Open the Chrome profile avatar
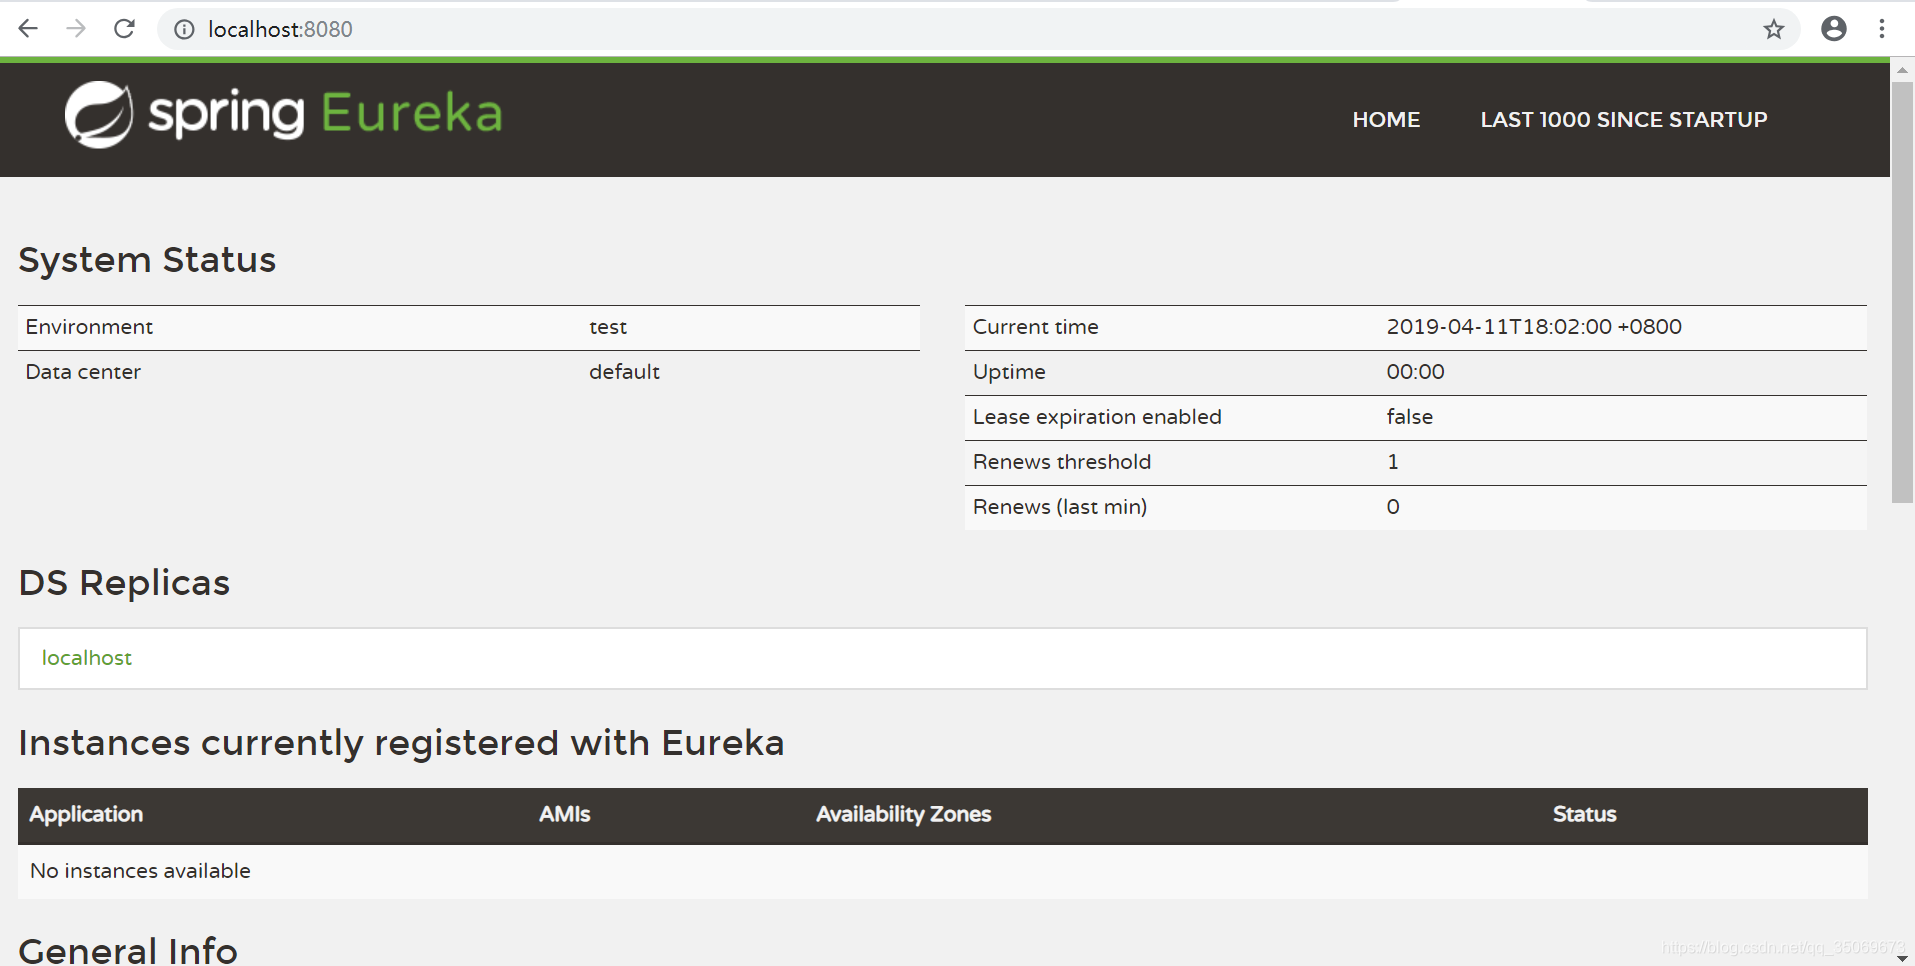 [1833, 29]
